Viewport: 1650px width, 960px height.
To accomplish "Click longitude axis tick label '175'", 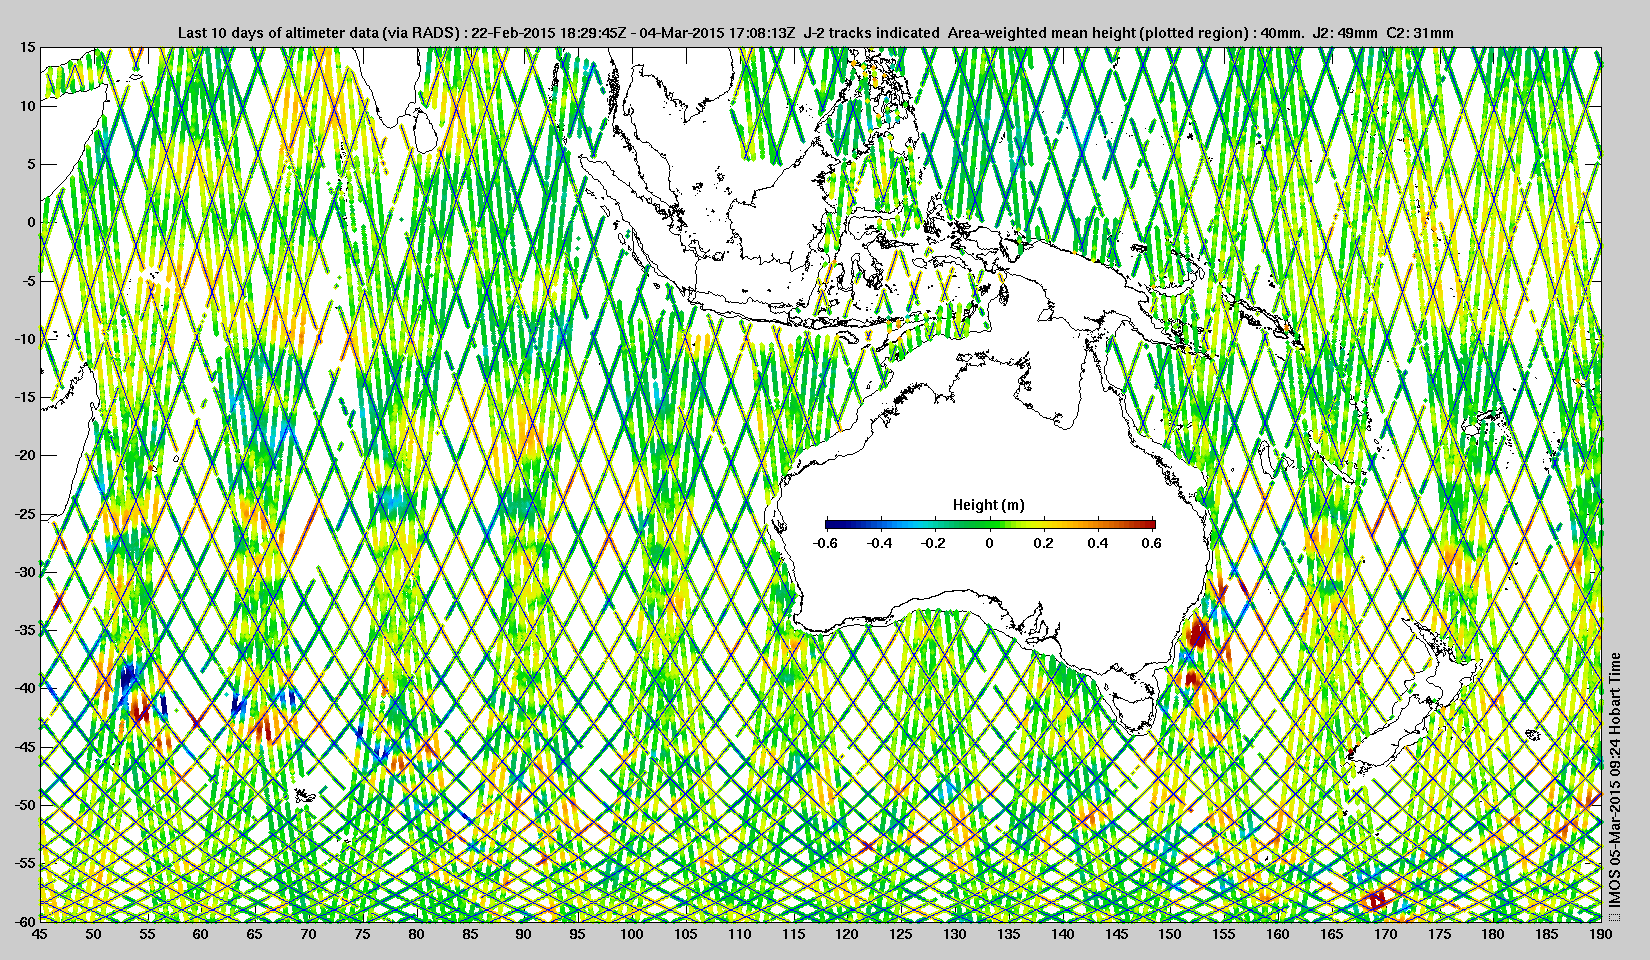I will point(1439,934).
